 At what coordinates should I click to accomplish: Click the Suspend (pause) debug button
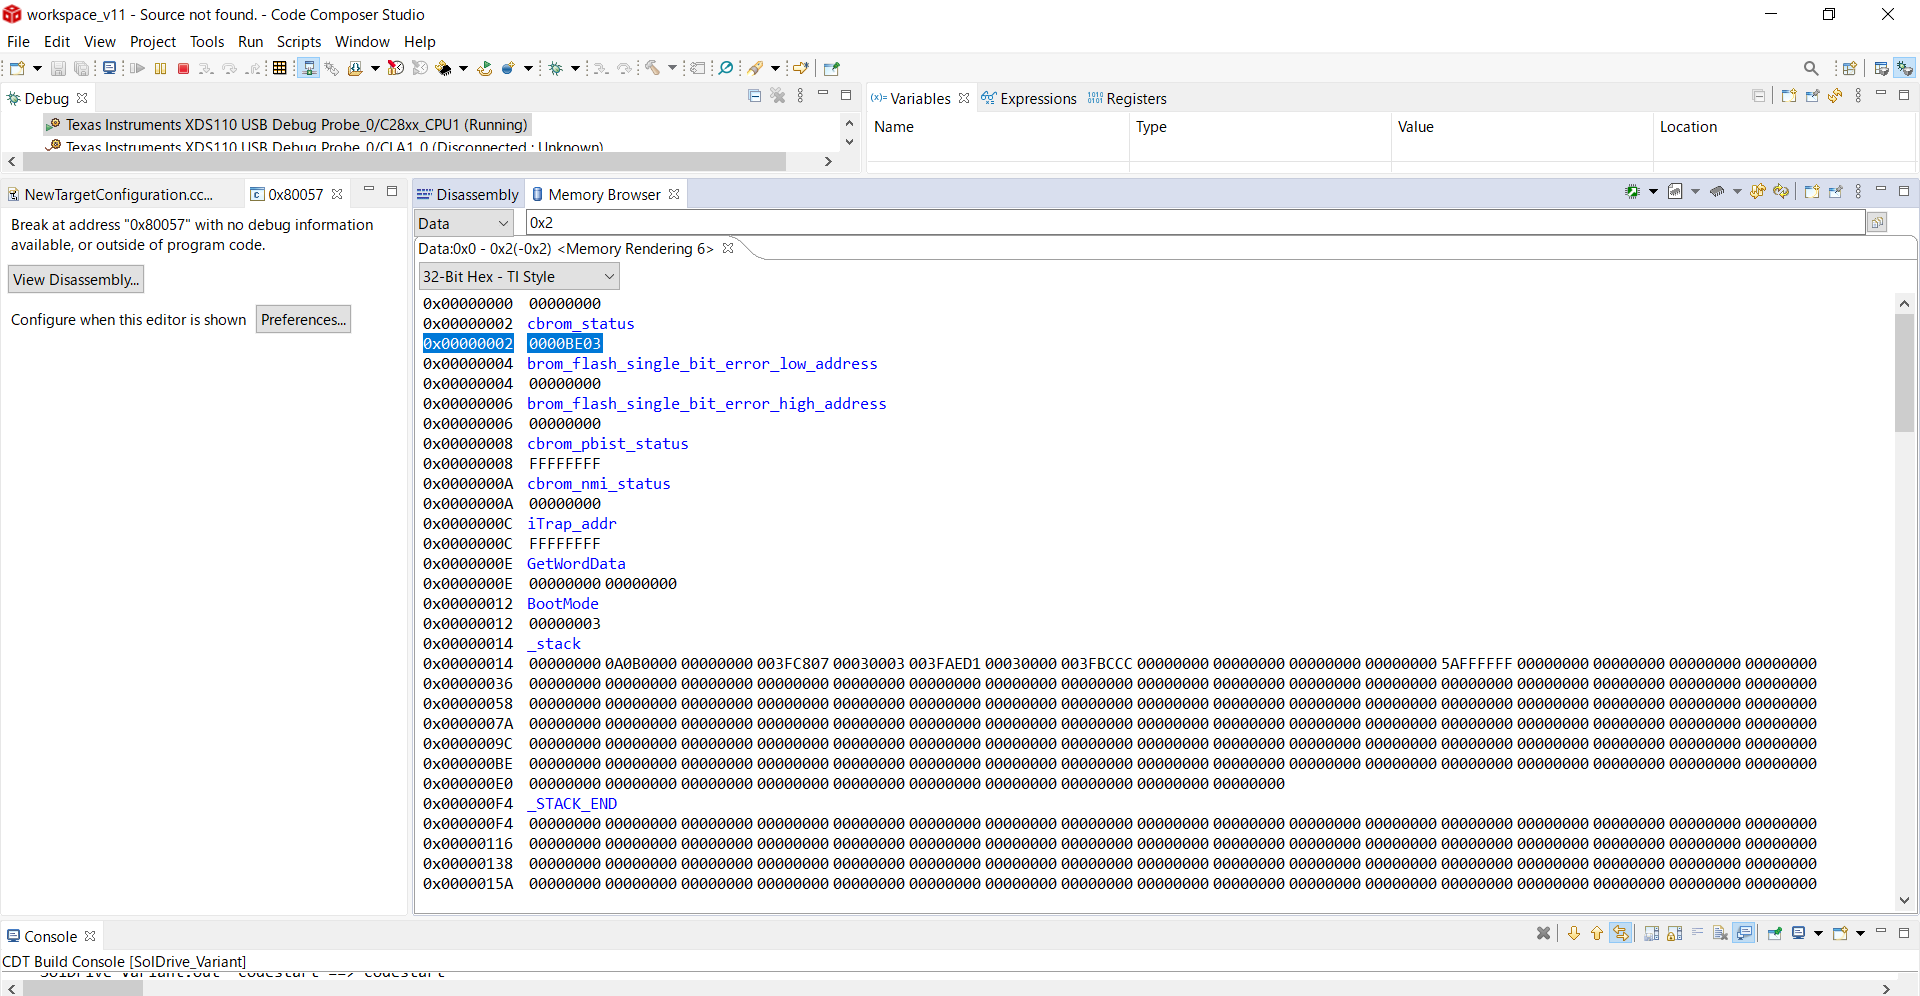(x=160, y=68)
